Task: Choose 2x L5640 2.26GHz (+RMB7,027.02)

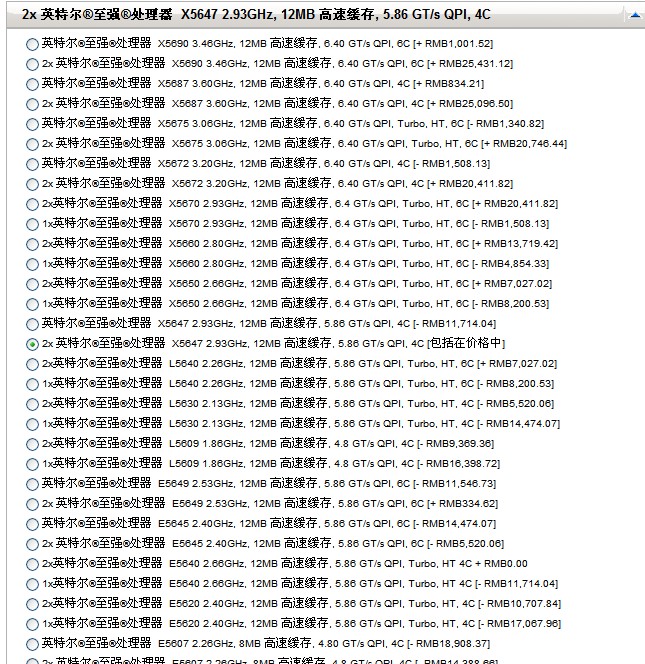Action: [32, 364]
